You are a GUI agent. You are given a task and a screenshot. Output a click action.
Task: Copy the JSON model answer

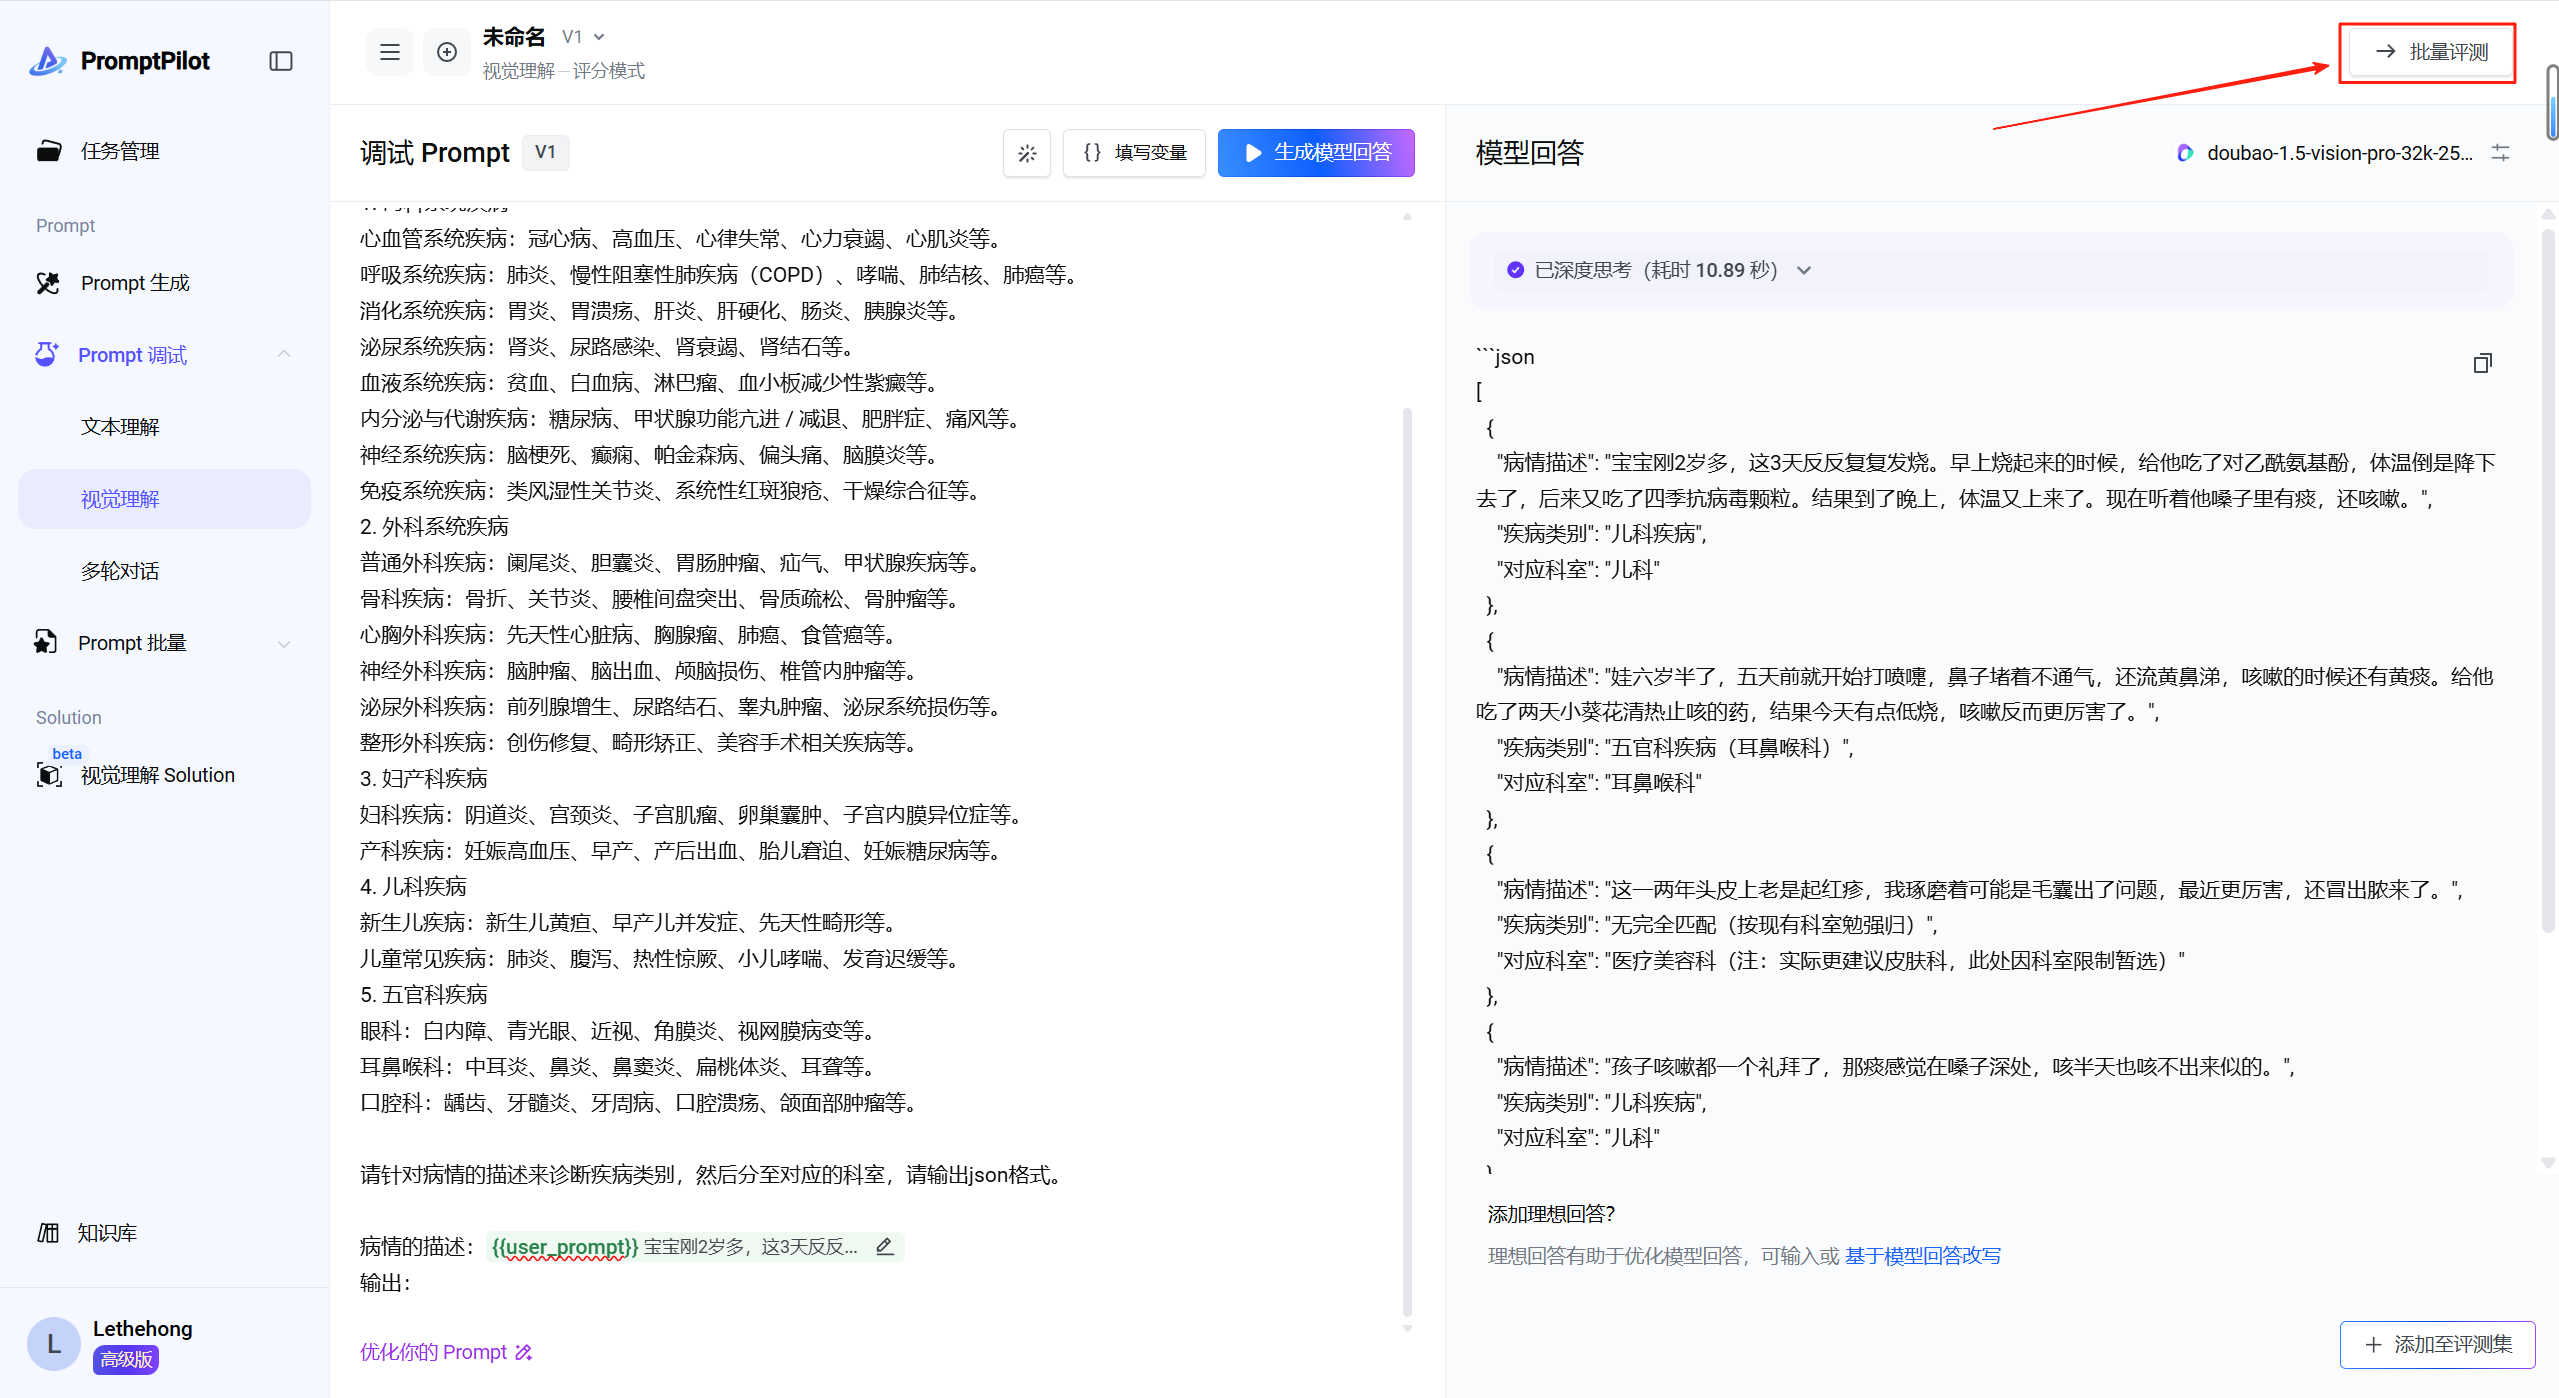[2482, 363]
